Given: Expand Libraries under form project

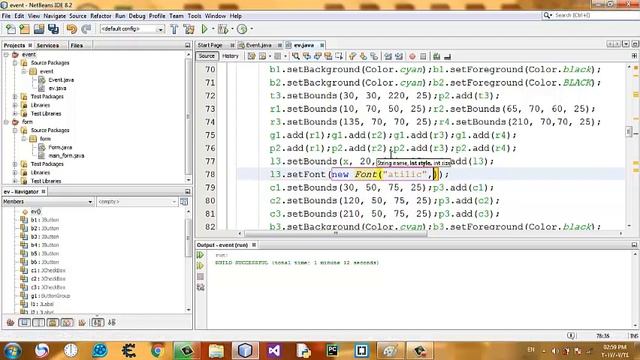Looking at the screenshot, I should 15,172.
